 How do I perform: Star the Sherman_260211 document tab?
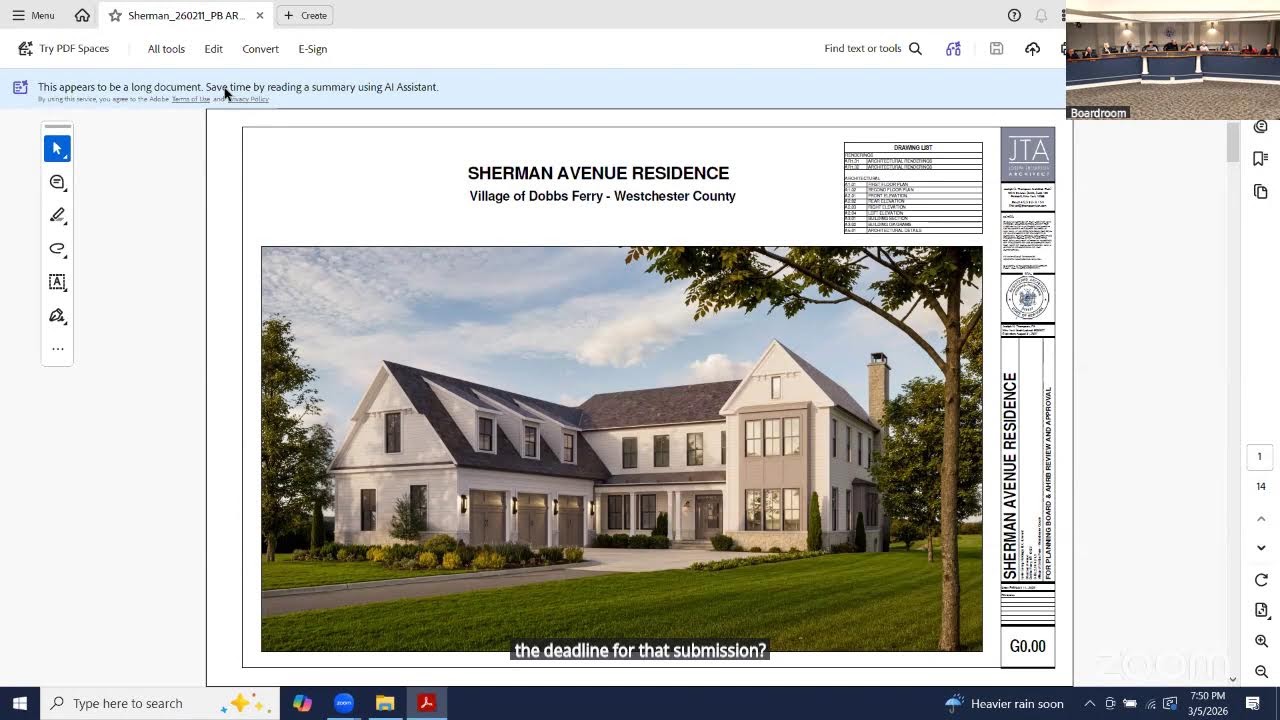pos(115,15)
